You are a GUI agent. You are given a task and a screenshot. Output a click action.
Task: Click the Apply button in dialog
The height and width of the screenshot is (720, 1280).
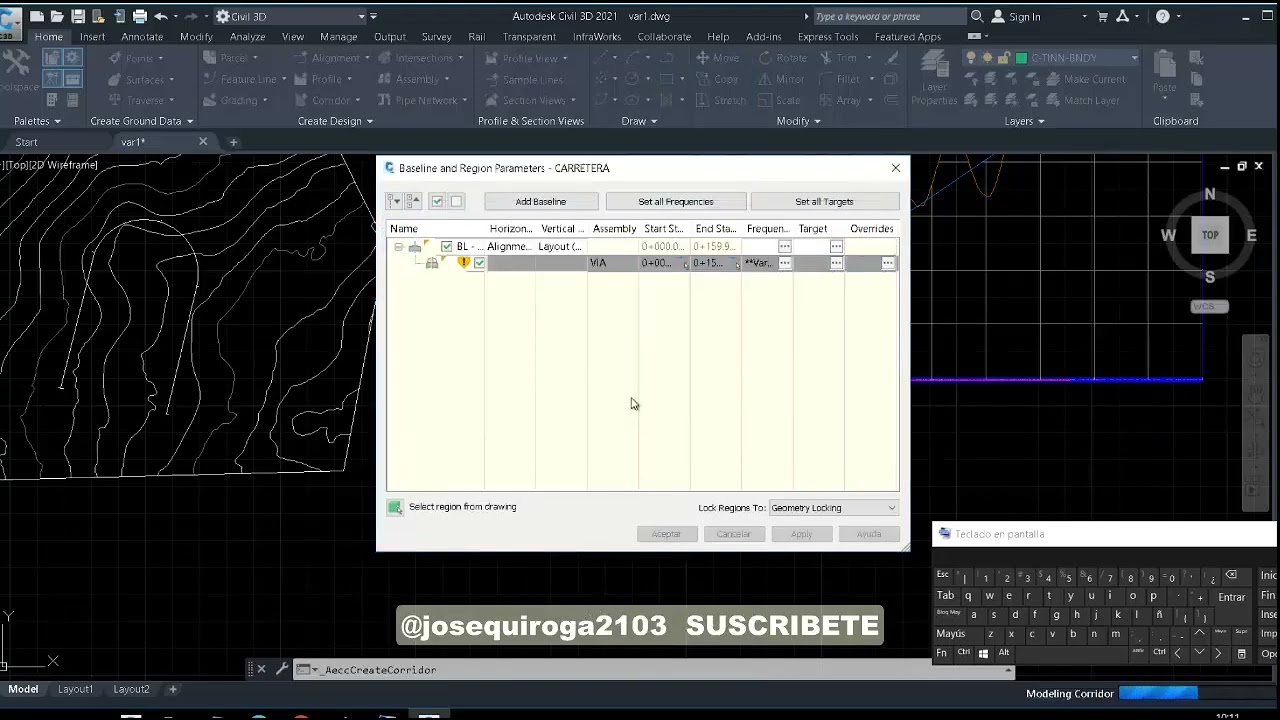click(x=801, y=534)
